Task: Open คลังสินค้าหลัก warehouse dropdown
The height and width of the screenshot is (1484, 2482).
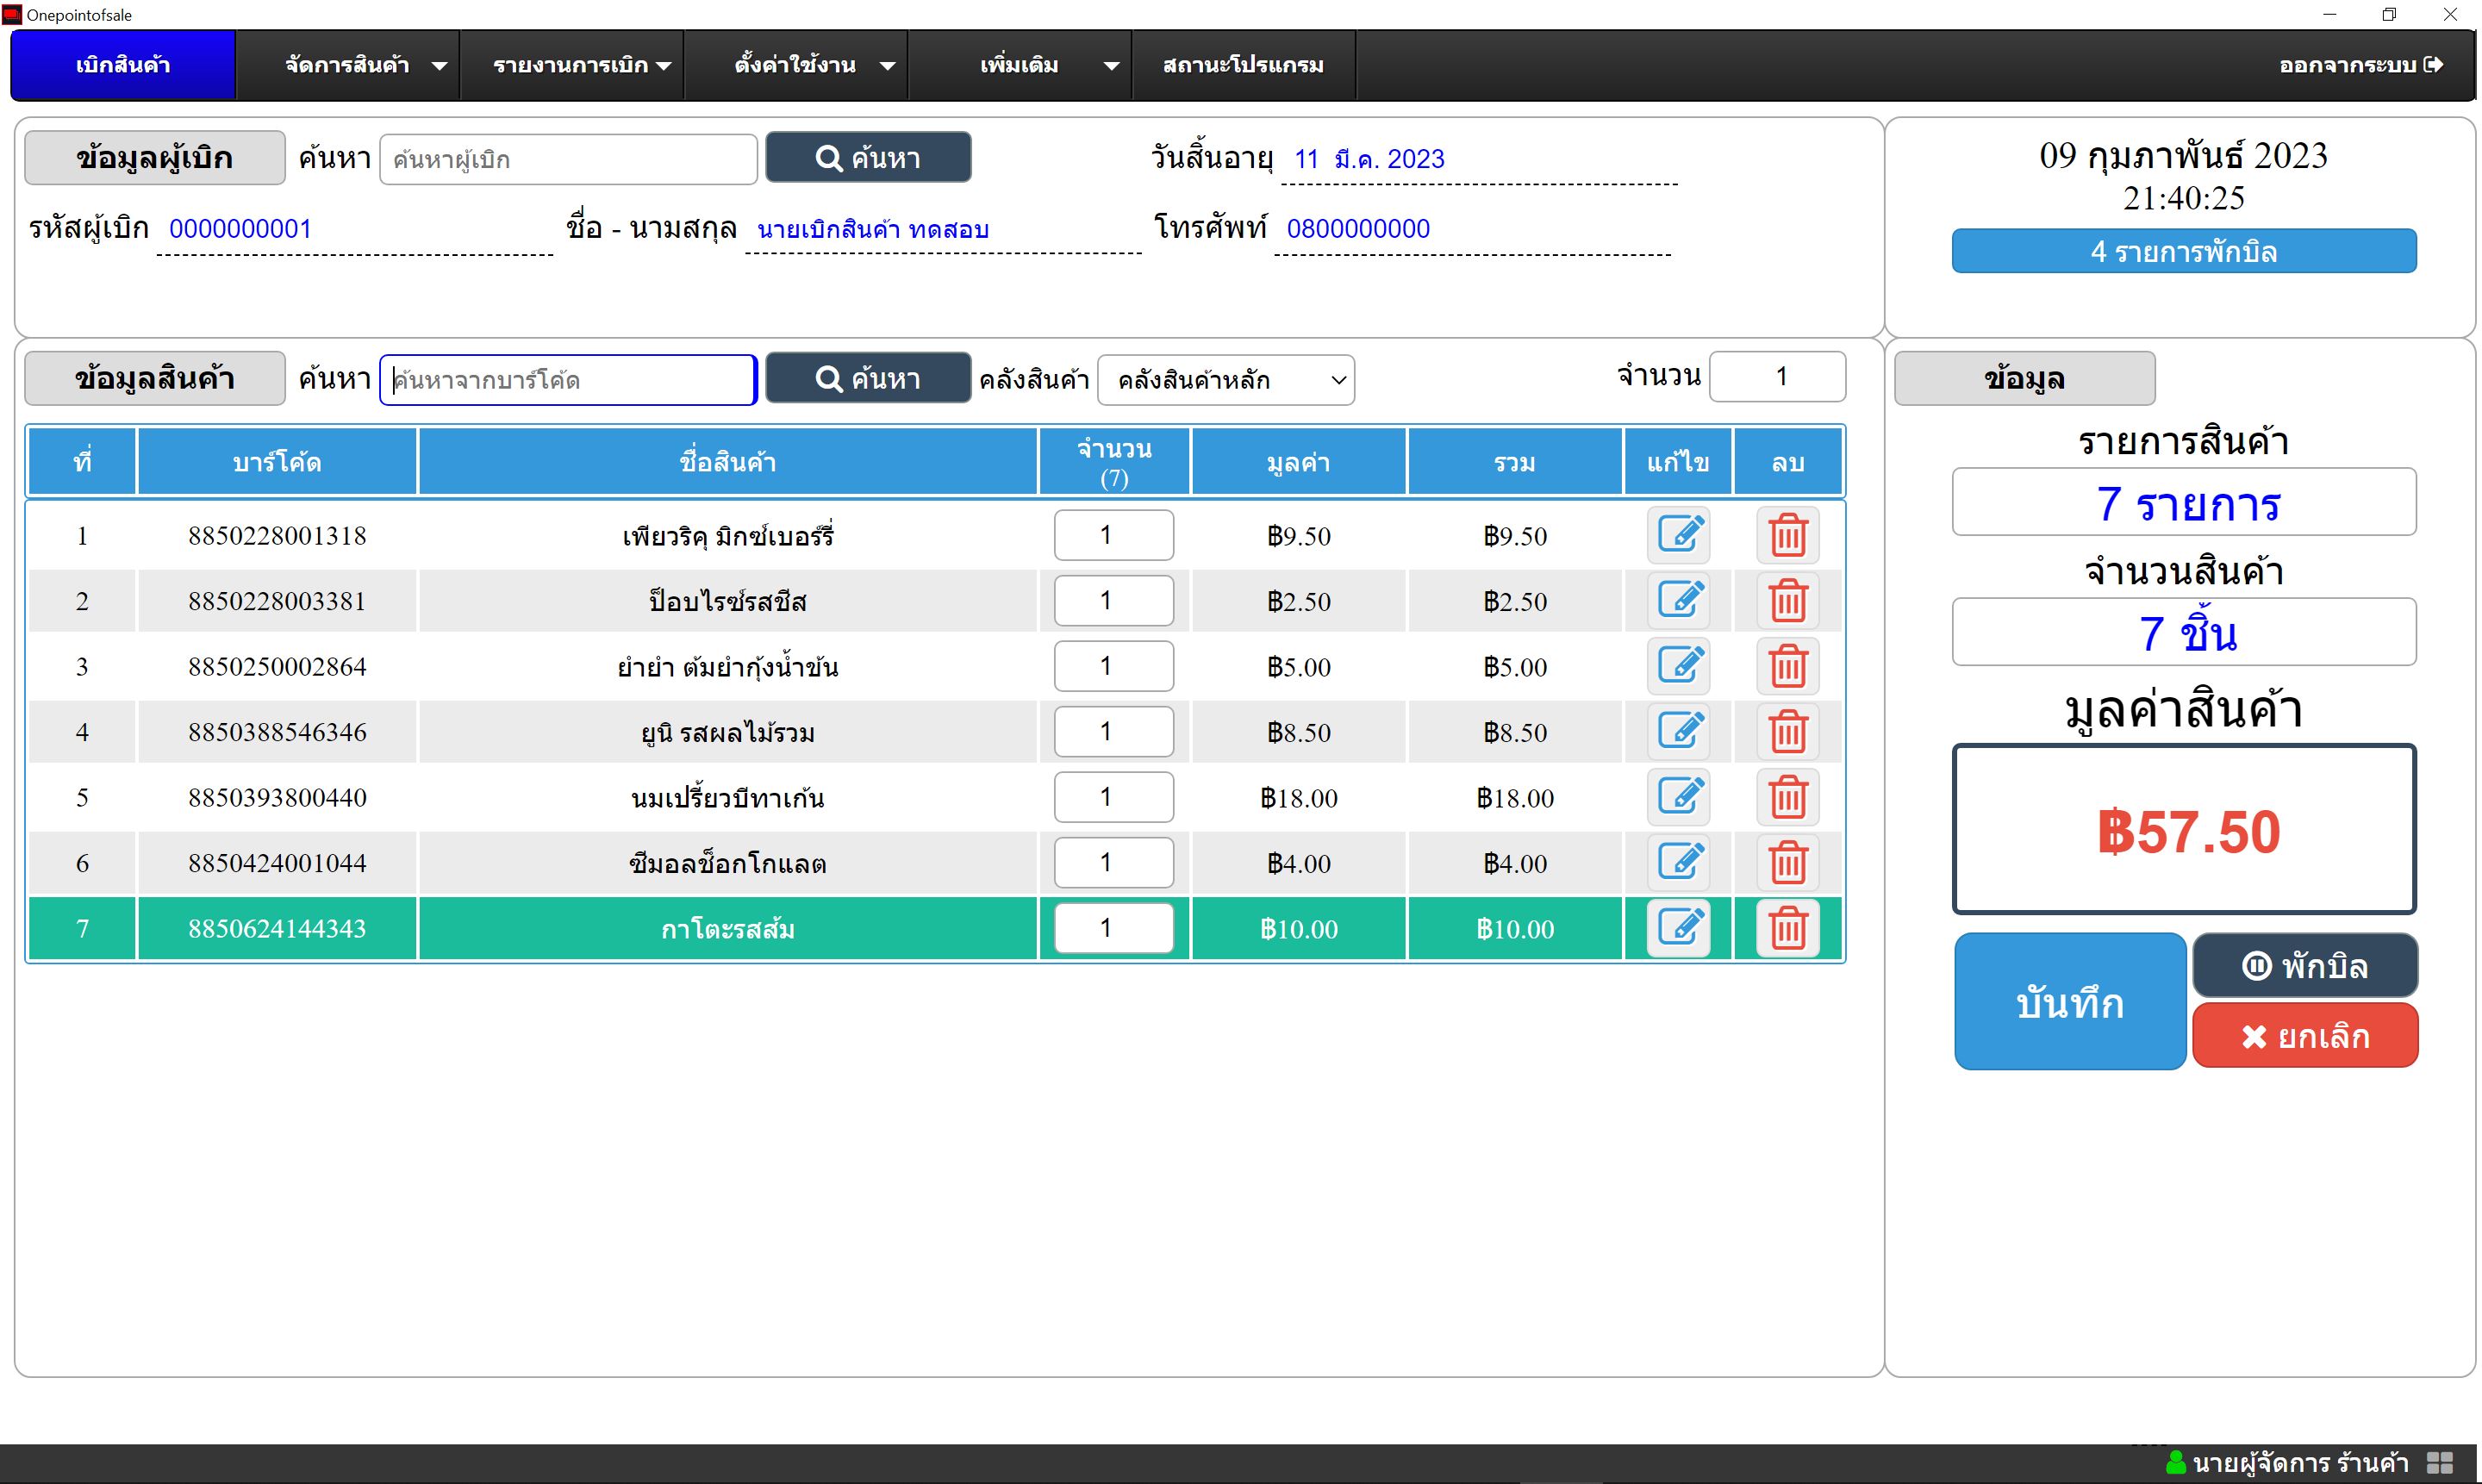Action: [x=1225, y=380]
